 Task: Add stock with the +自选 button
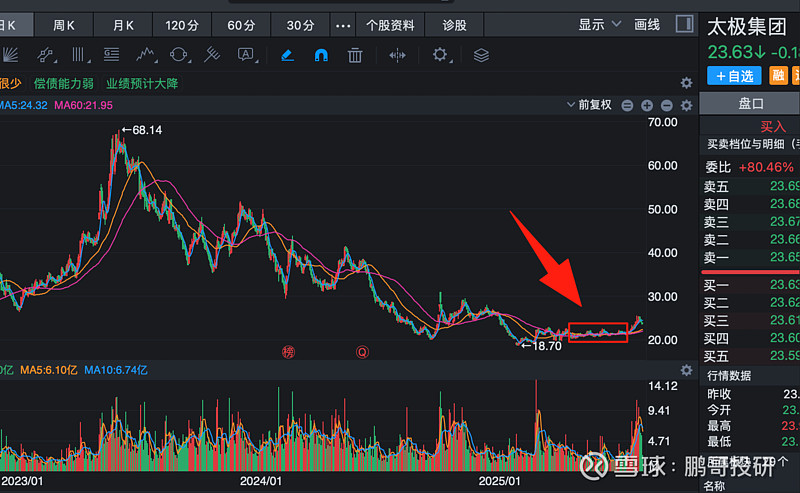point(734,76)
